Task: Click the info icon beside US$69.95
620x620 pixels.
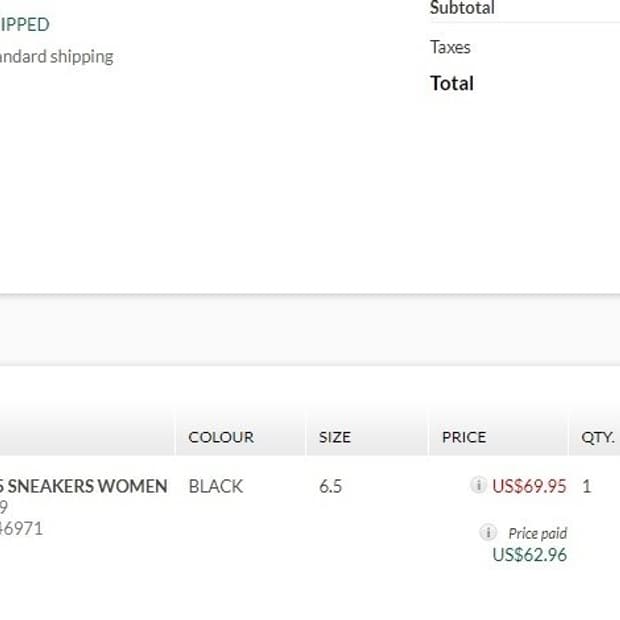Action: [478, 484]
